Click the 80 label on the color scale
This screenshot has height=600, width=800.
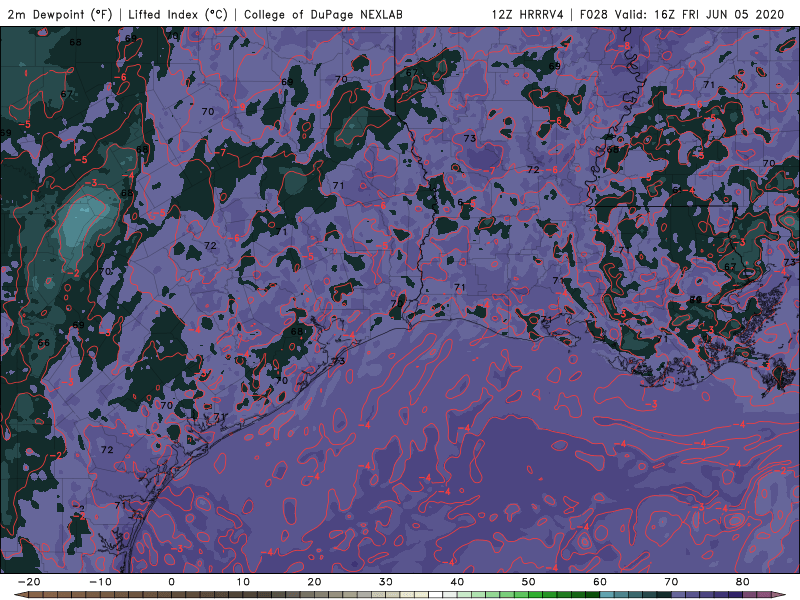[x=743, y=582]
